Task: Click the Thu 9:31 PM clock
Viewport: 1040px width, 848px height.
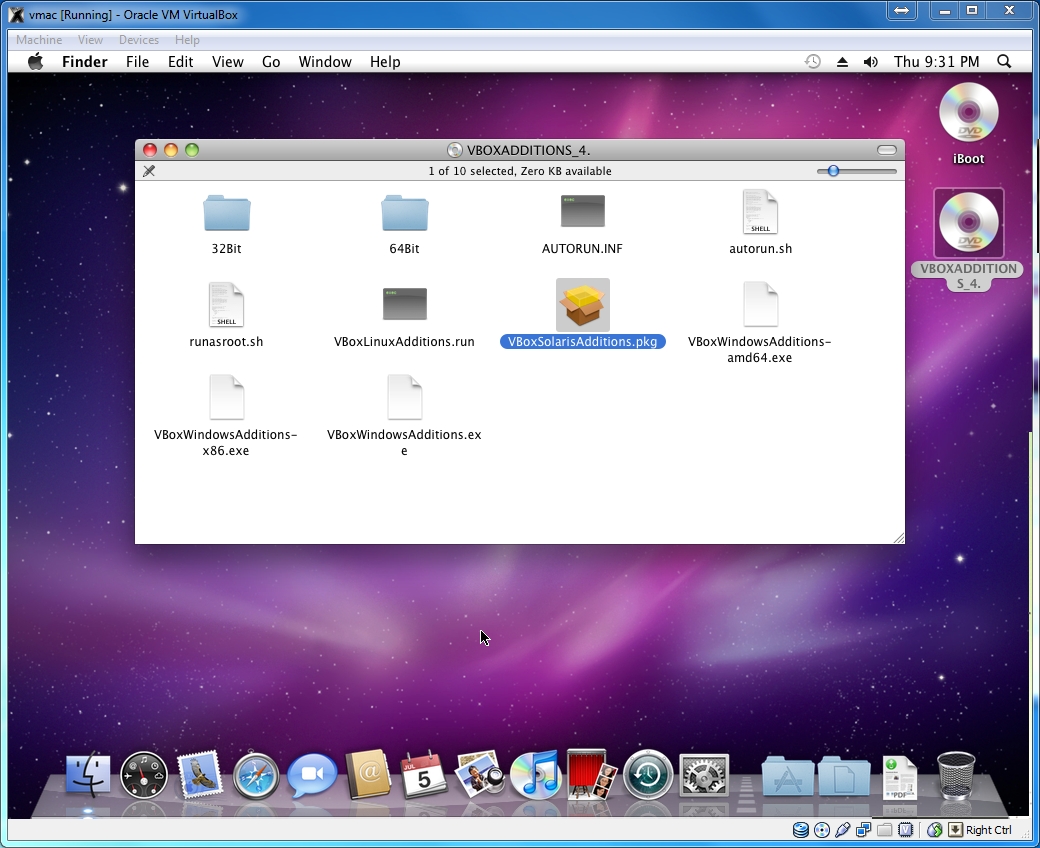Action: coord(937,62)
